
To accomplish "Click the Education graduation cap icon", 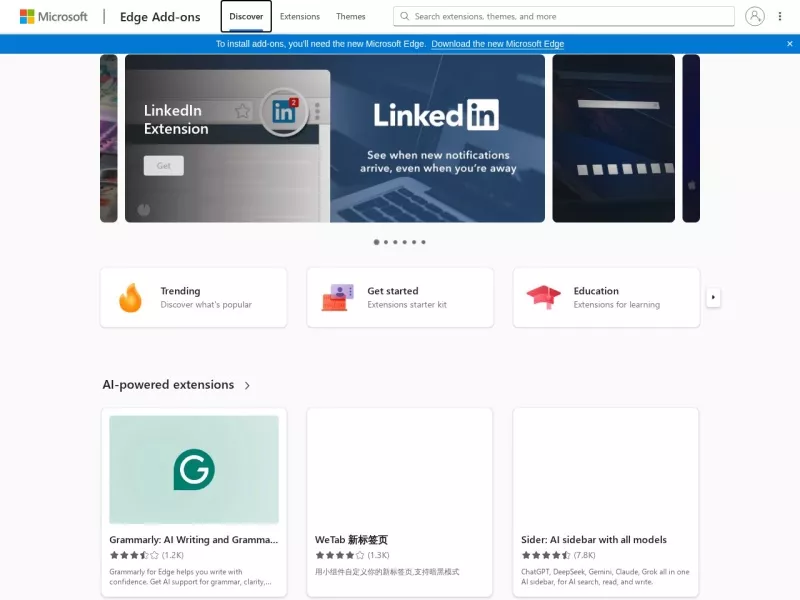I will 543,297.
